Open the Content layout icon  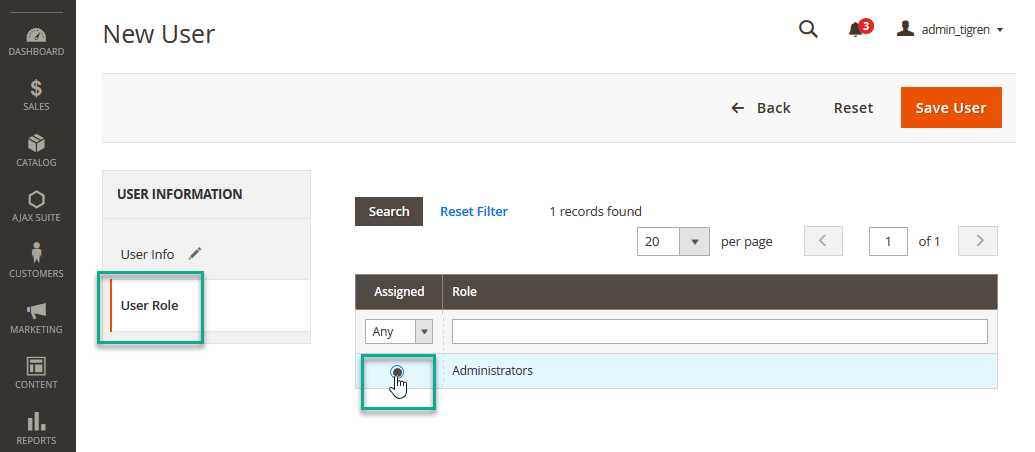tap(36, 367)
